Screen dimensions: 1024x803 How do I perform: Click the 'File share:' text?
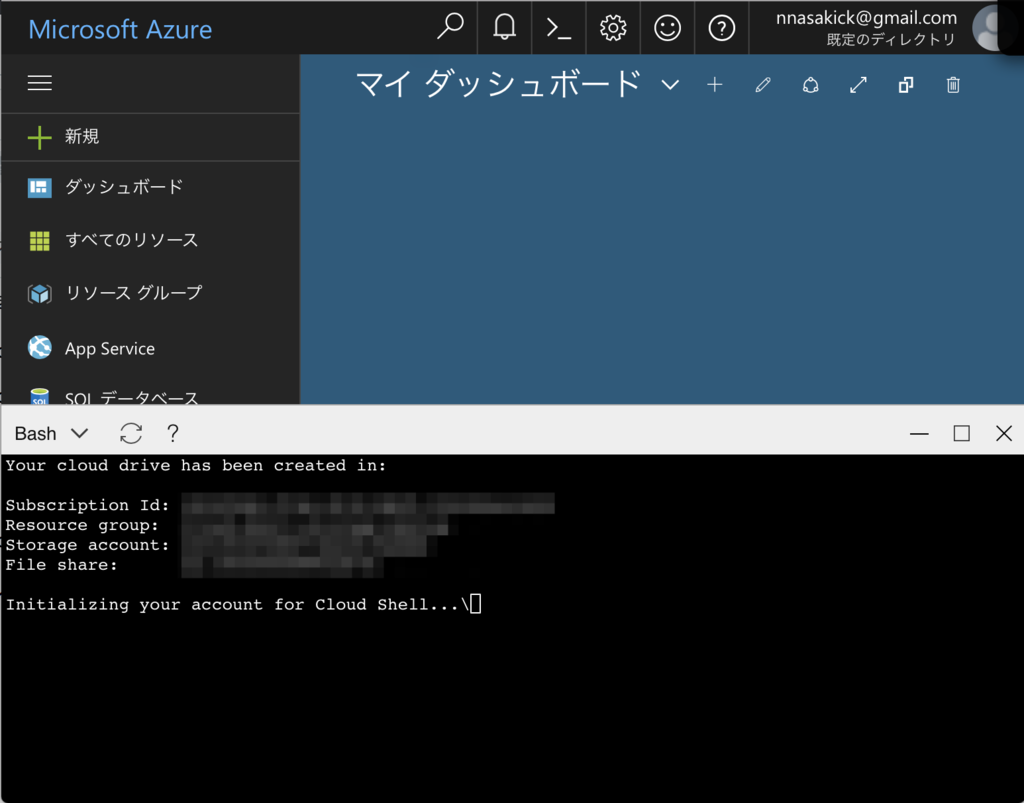[x=61, y=565]
